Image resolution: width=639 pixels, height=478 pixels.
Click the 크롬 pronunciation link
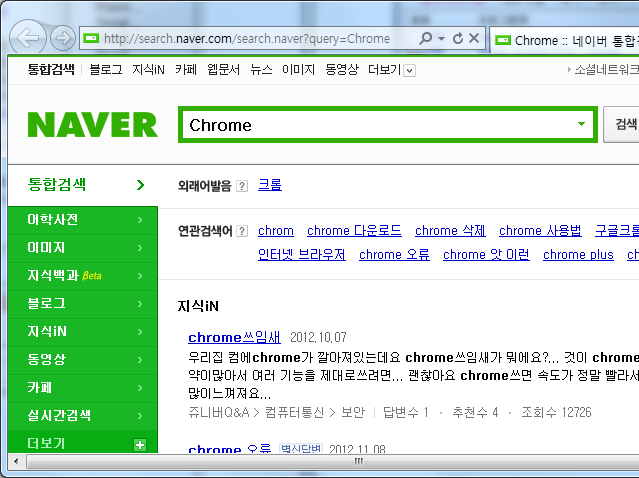click(270, 185)
